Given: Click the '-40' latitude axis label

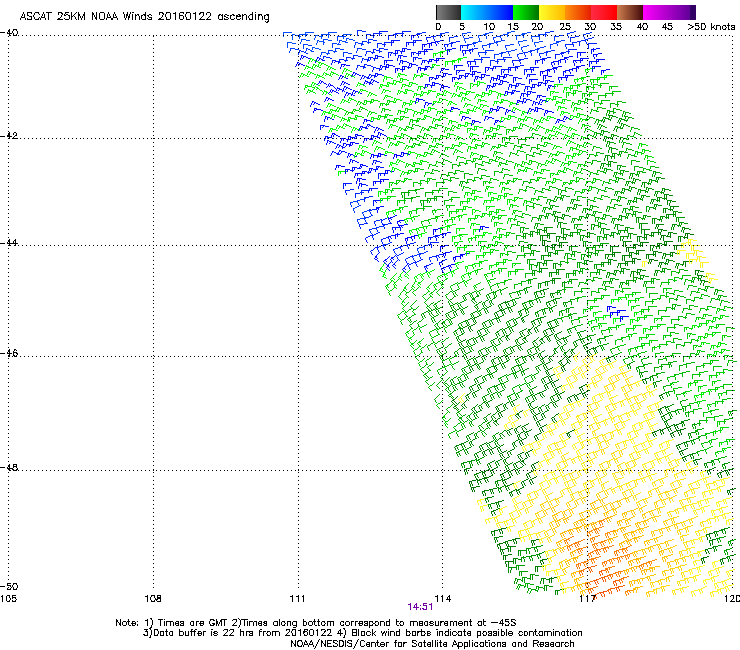Looking at the screenshot, I should pyautogui.click(x=9, y=33).
